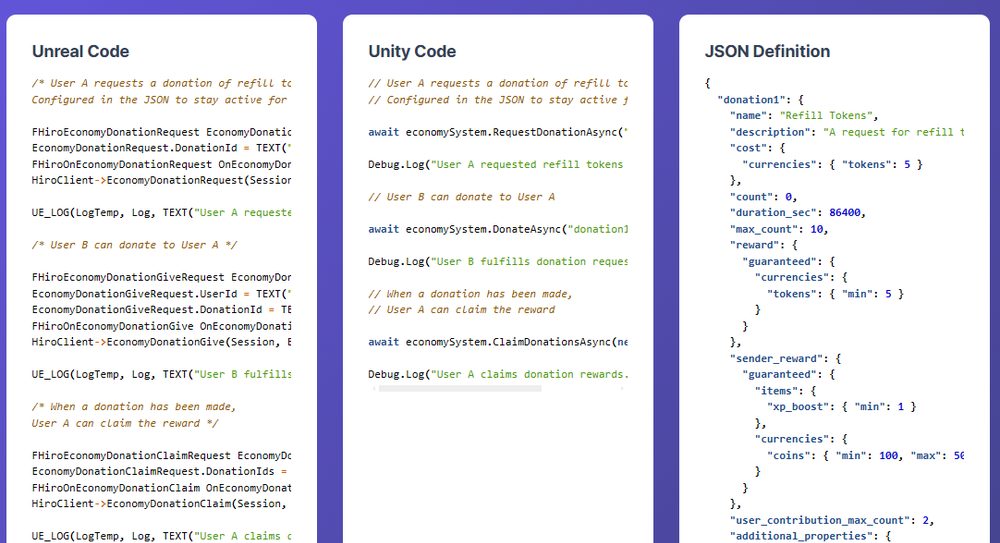Click JSON line "max_count": 10
Image resolution: width=1000 pixels, height=543 pixels.
coord(779,229)
